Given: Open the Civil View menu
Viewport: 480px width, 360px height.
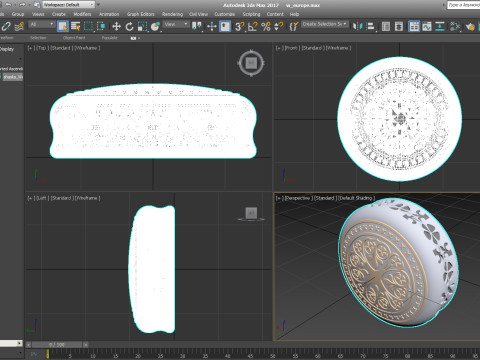Looking at the screenshot, I should (x=198, y=14).
